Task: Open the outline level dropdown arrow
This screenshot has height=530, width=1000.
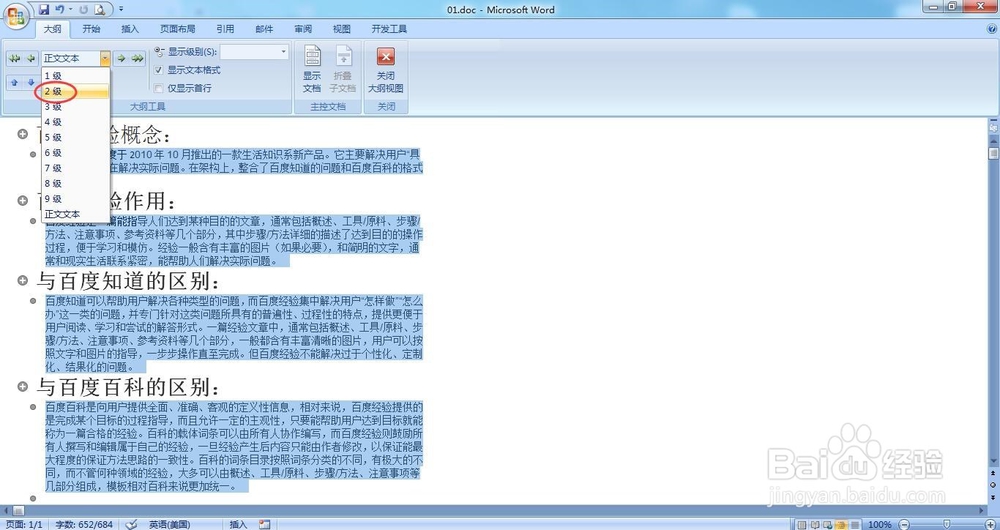Action: (105, 58)
